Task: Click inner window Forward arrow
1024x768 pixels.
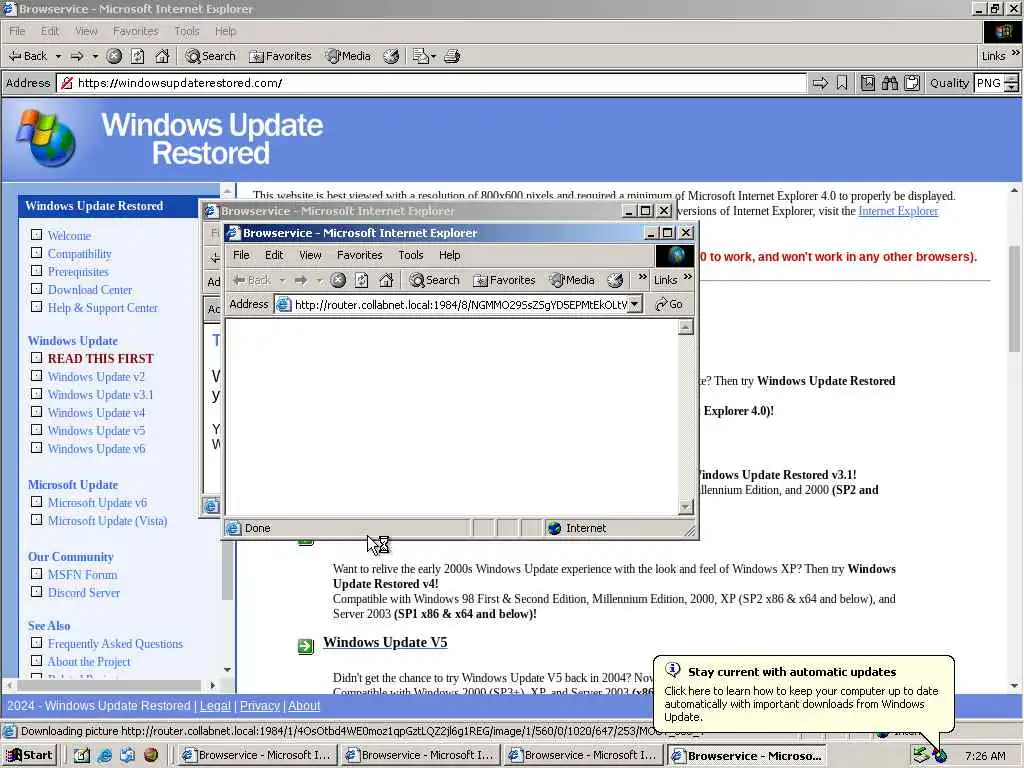Action: coord(301,280)
